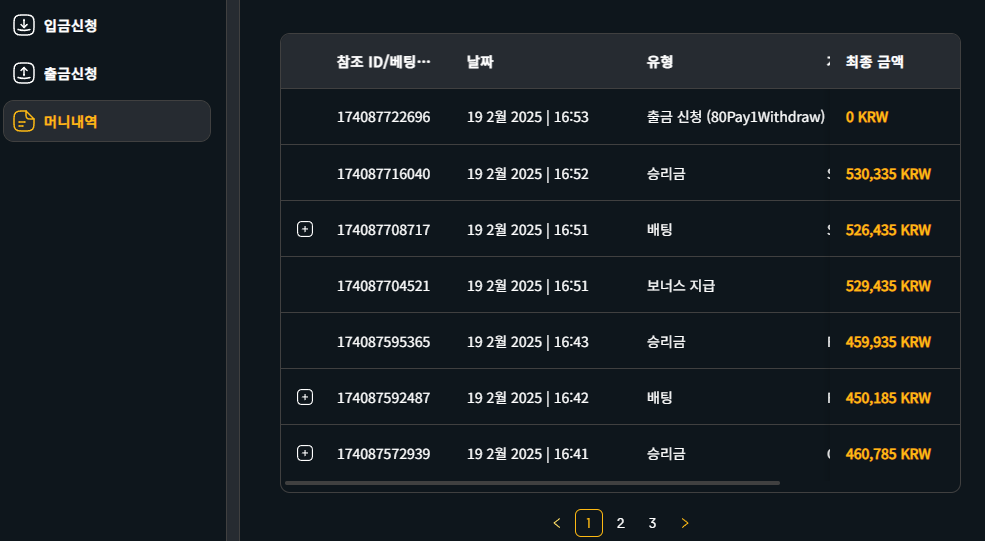This screenshot has height=541, width=985.
Task: Click the 출금신청 withdraw icon
Action: [24, 73]
